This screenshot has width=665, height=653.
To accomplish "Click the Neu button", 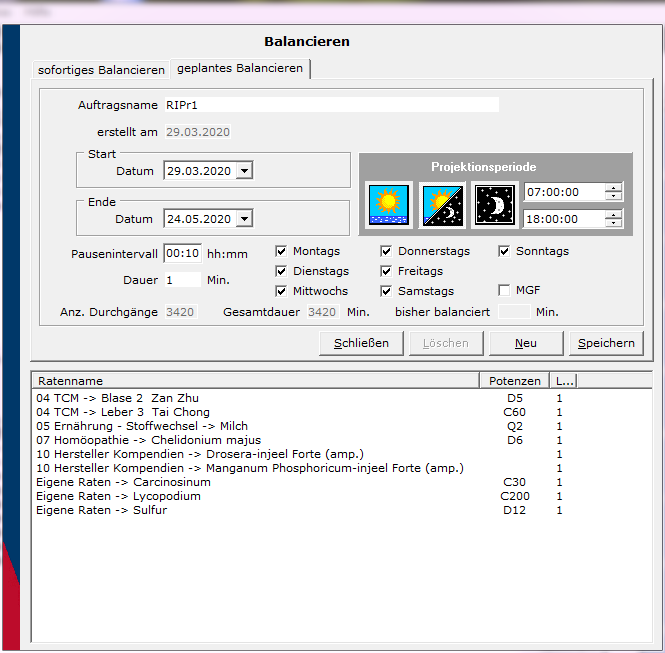I will [x=526, y=343].
